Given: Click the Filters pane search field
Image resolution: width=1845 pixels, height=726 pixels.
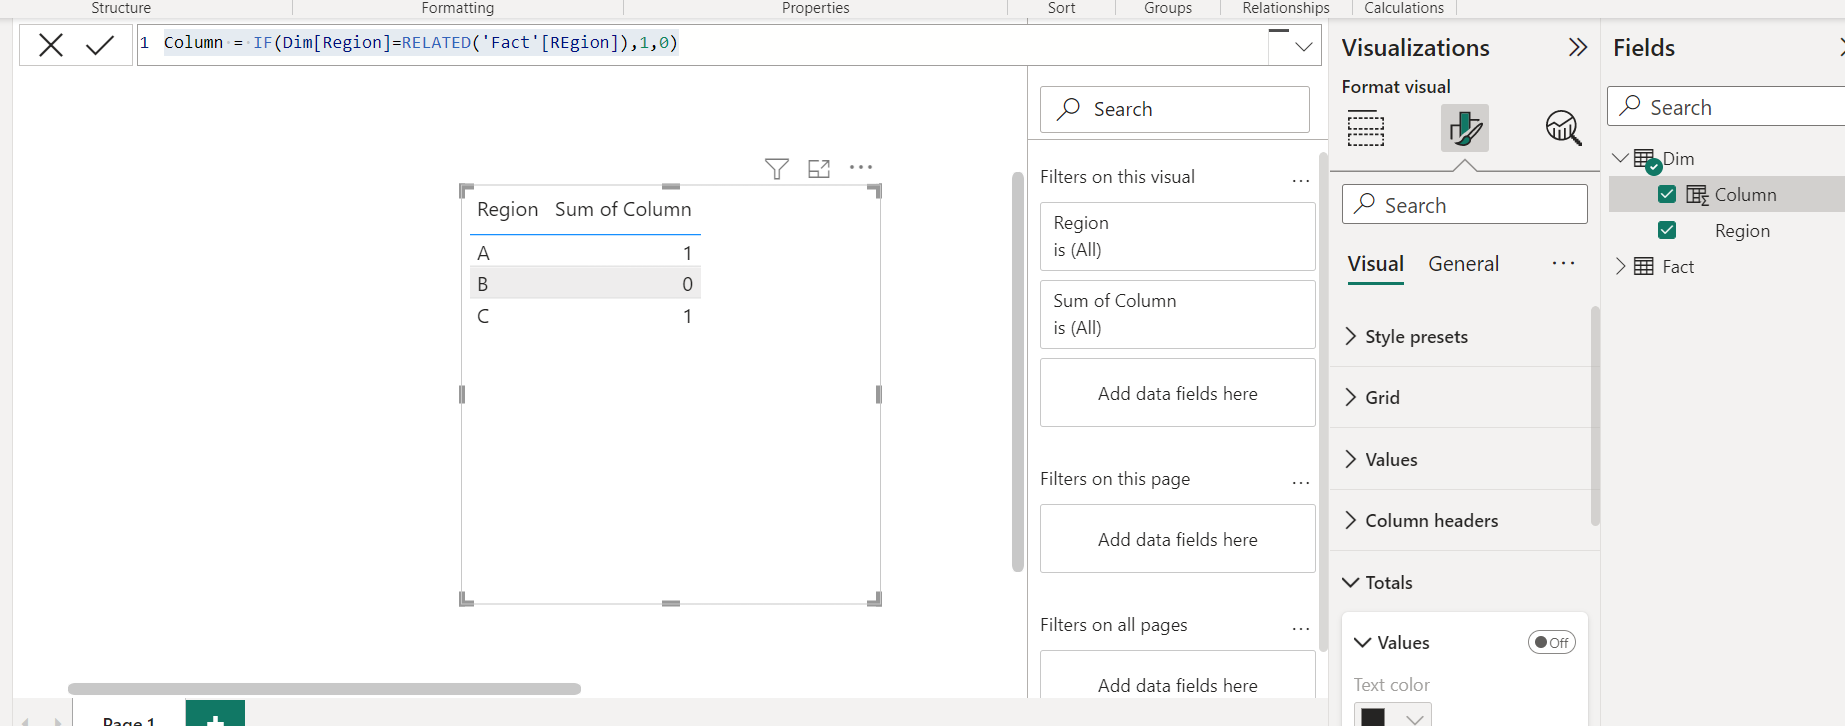Looking at the screenshot, I should [x=1175, y=109].
